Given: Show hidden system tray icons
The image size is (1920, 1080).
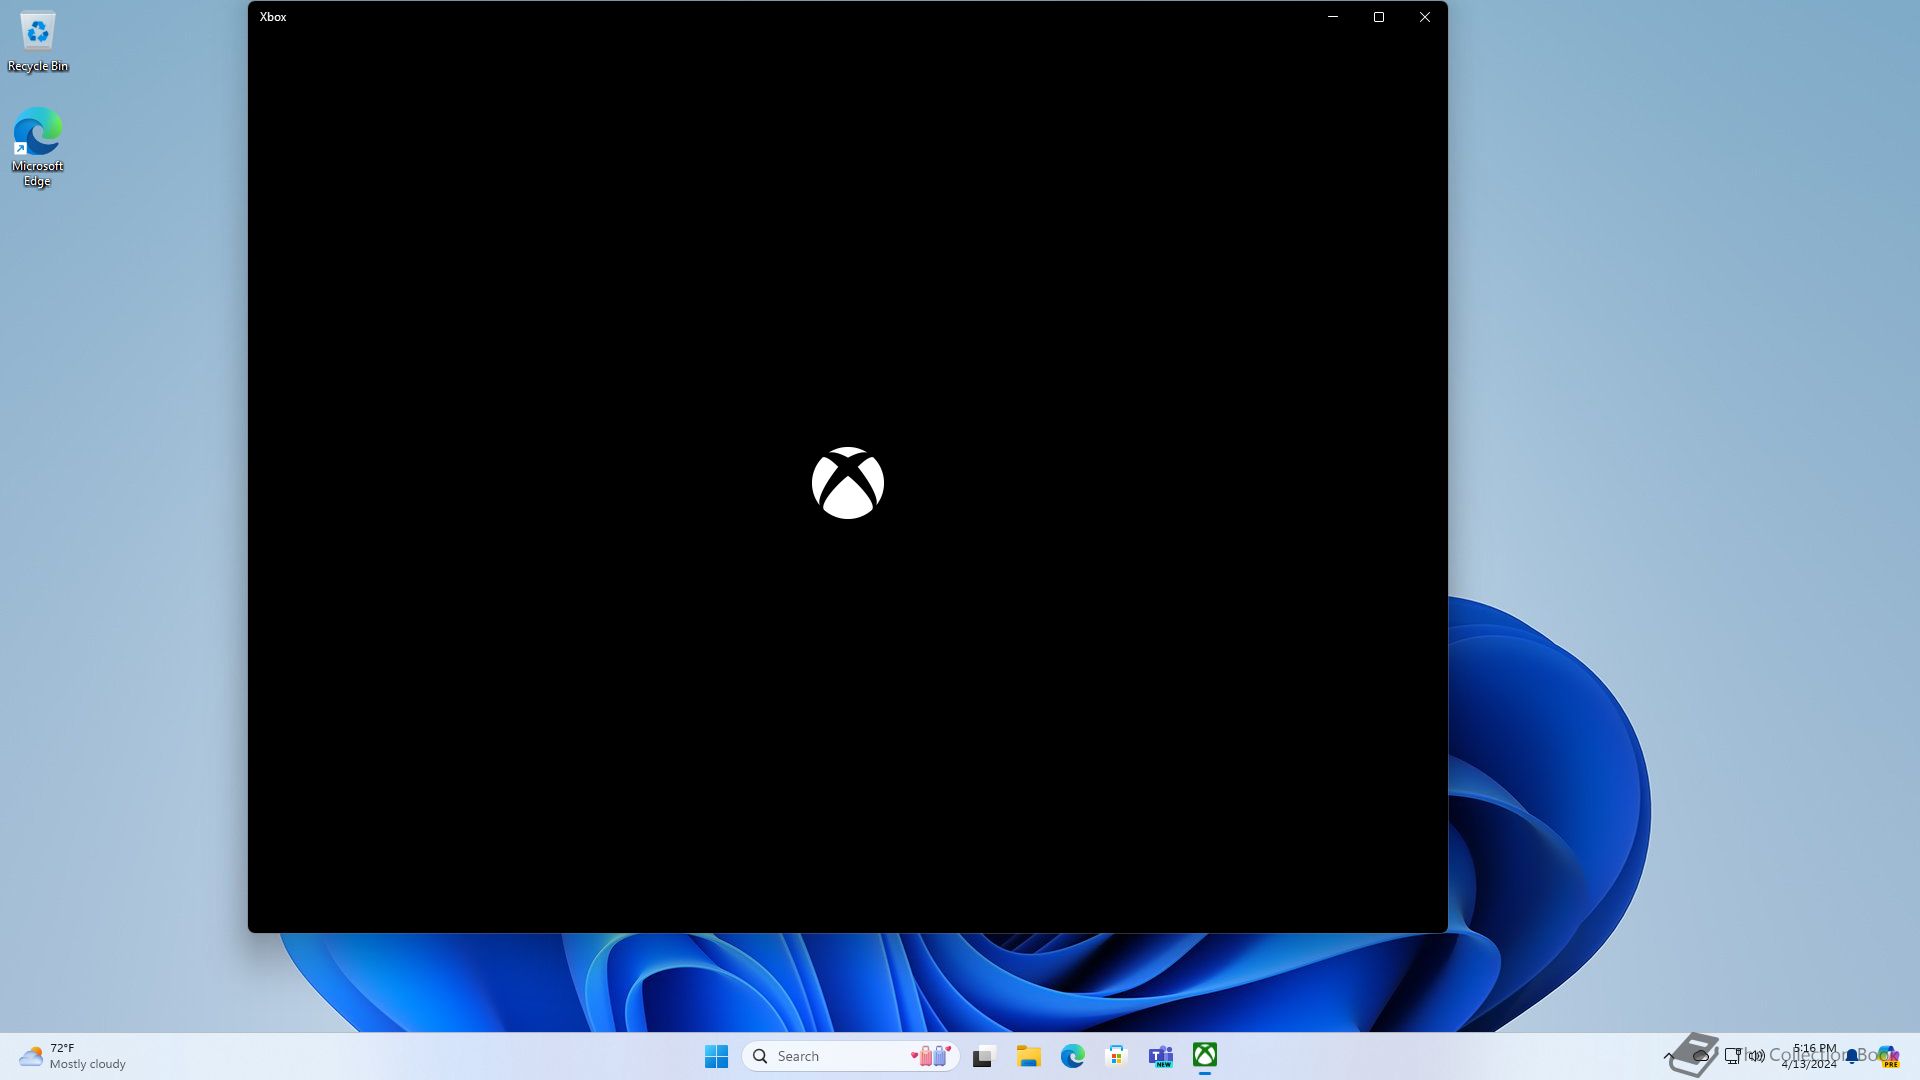Looking at the screenshot, I should [x=1668, y=1056].
